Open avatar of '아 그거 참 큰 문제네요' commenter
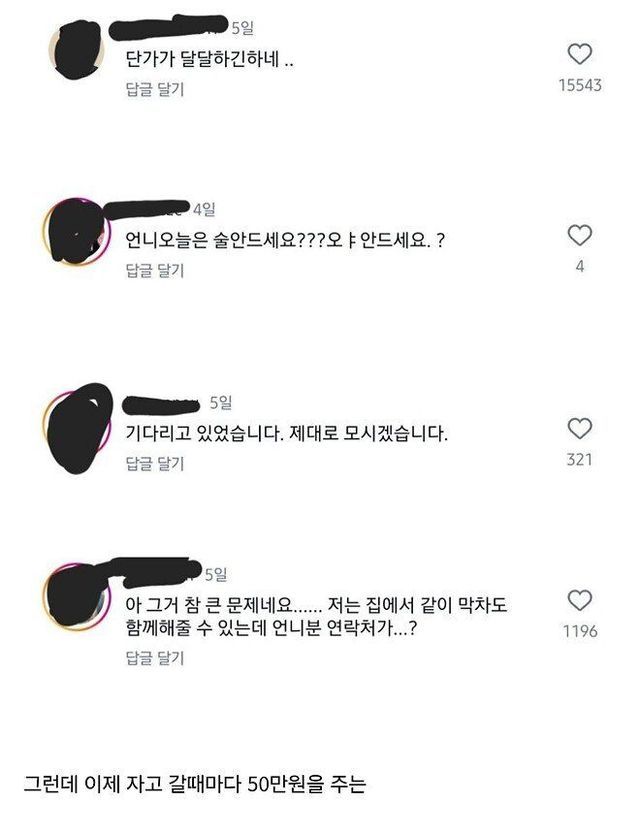This screenshot has height=834, width=640. point(77,596)
